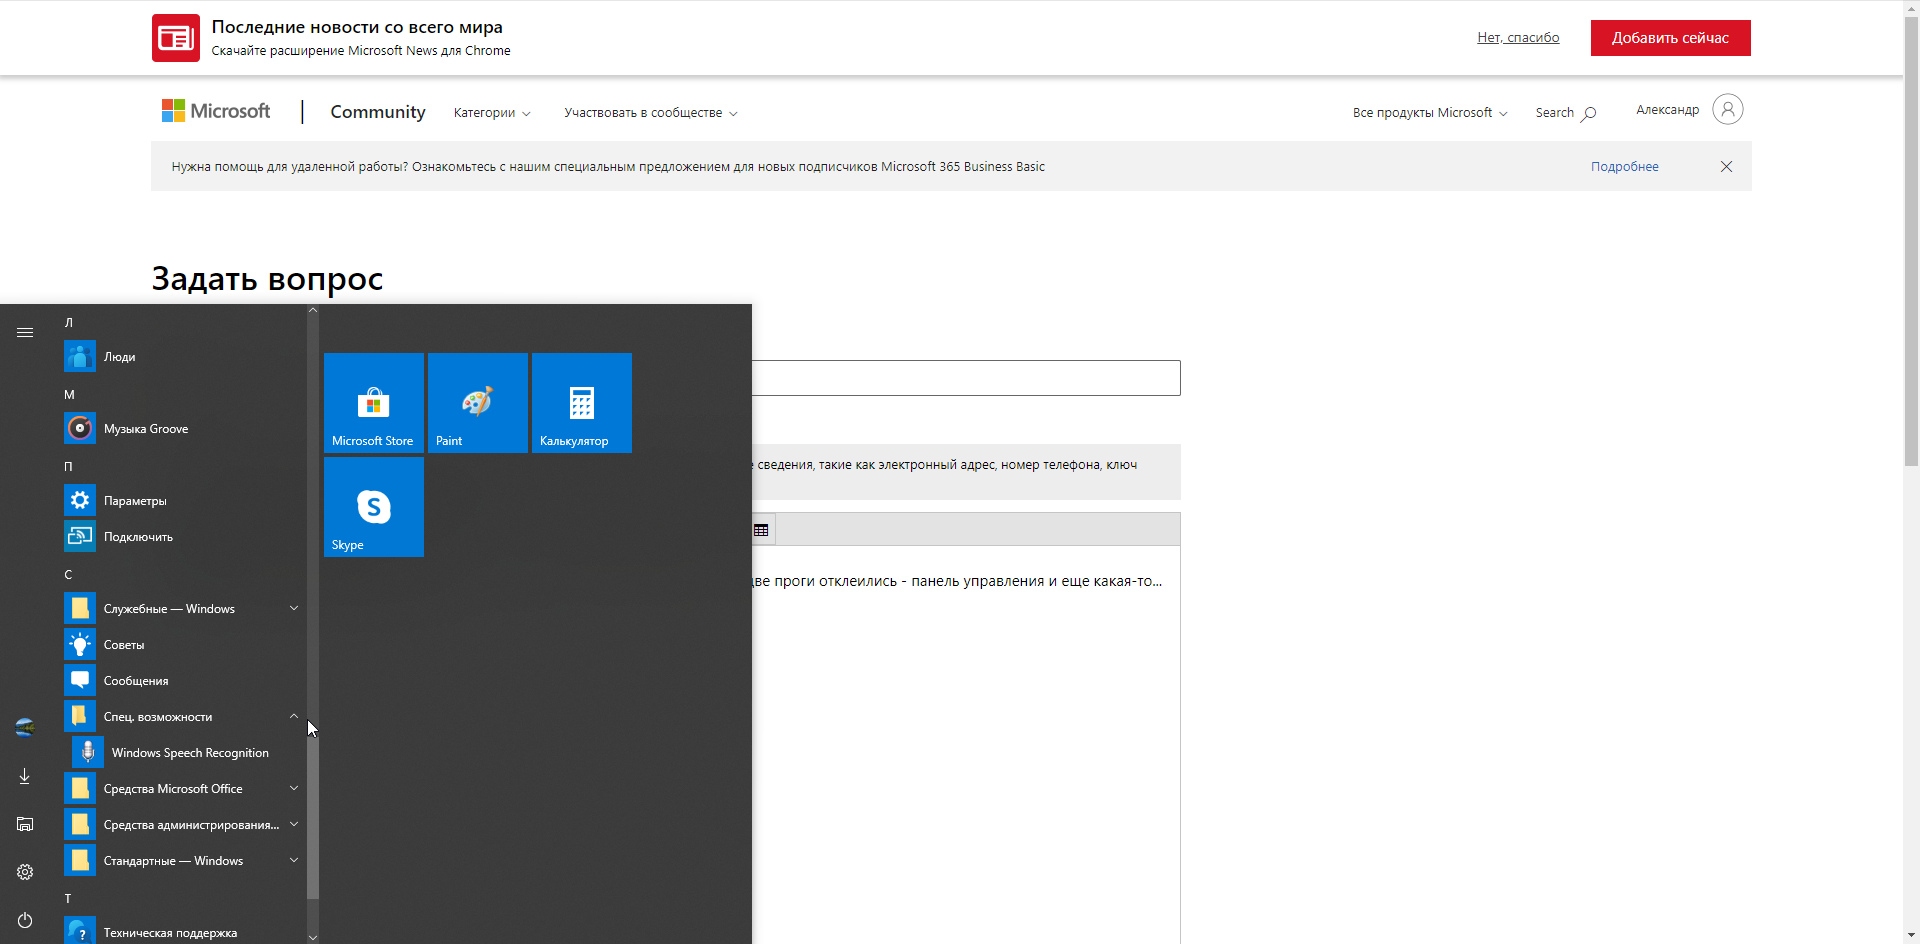The width and height of the screenshot is (1920, 944).
Task: Click the question title input field
Action: point(966,378)
